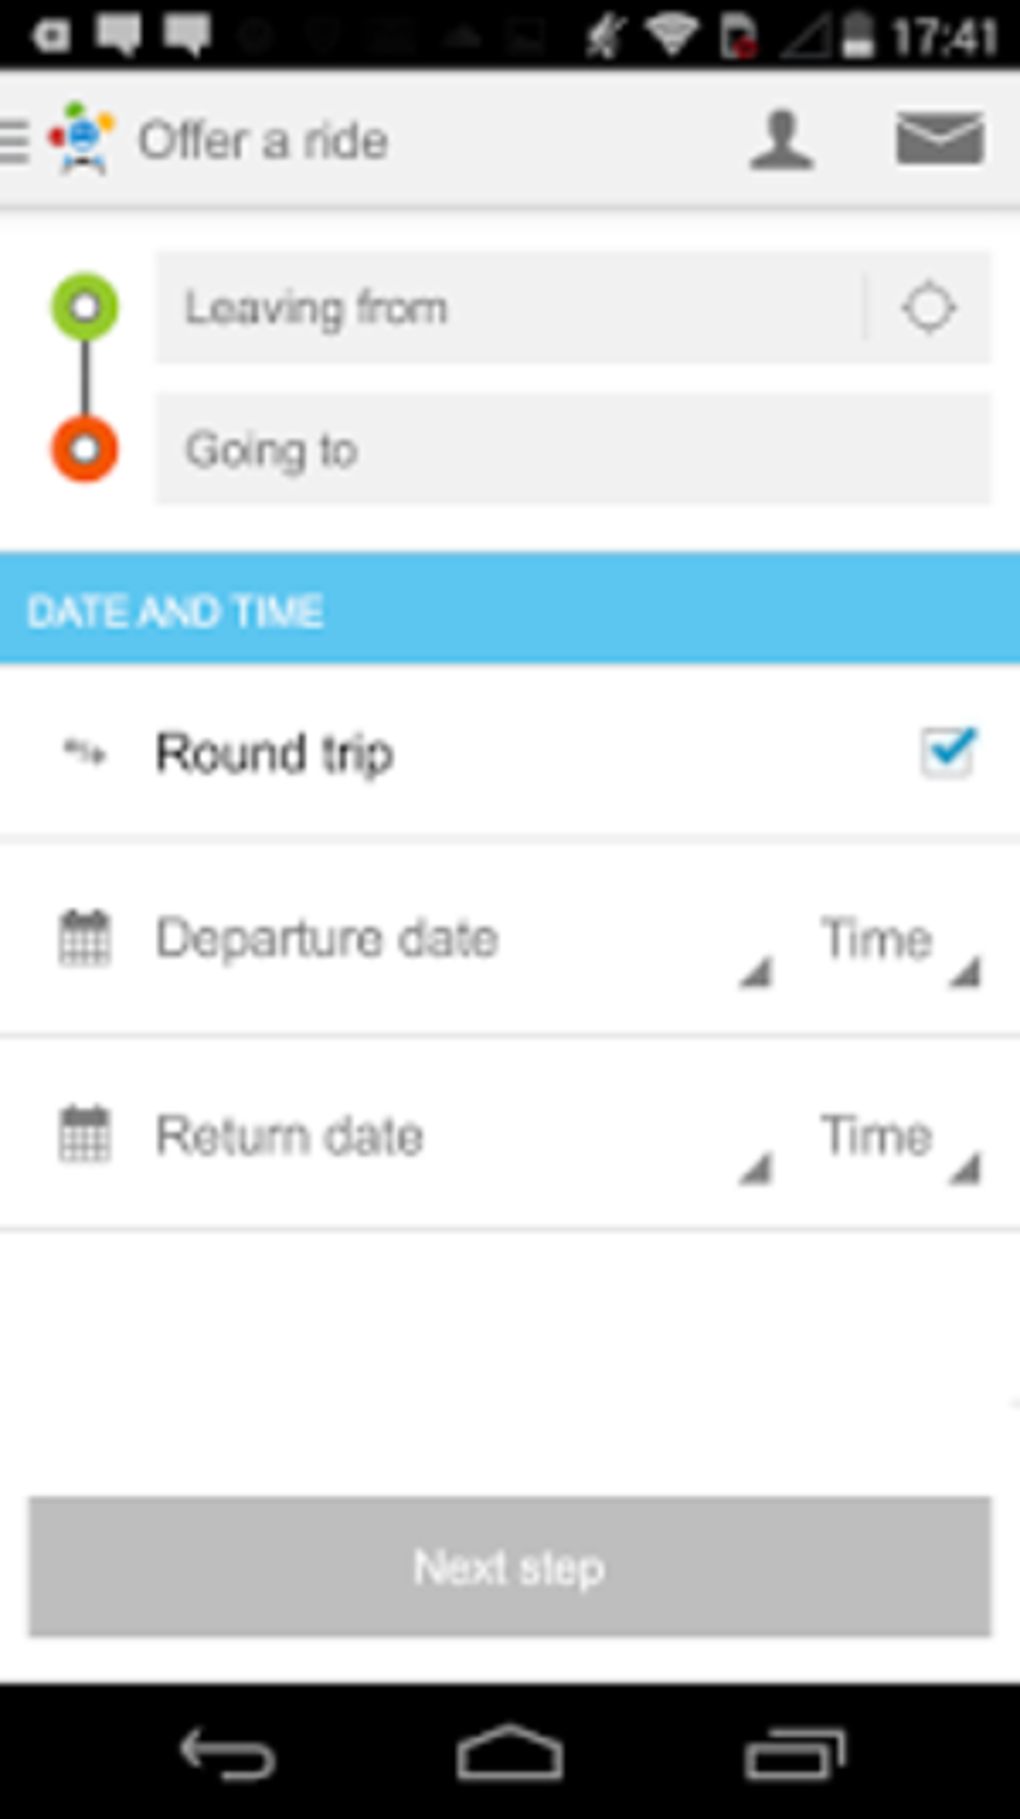Tap the Going to input field
Image resolution: width=1020 pixels, height=1819 pixels.
tap(572, 450)
